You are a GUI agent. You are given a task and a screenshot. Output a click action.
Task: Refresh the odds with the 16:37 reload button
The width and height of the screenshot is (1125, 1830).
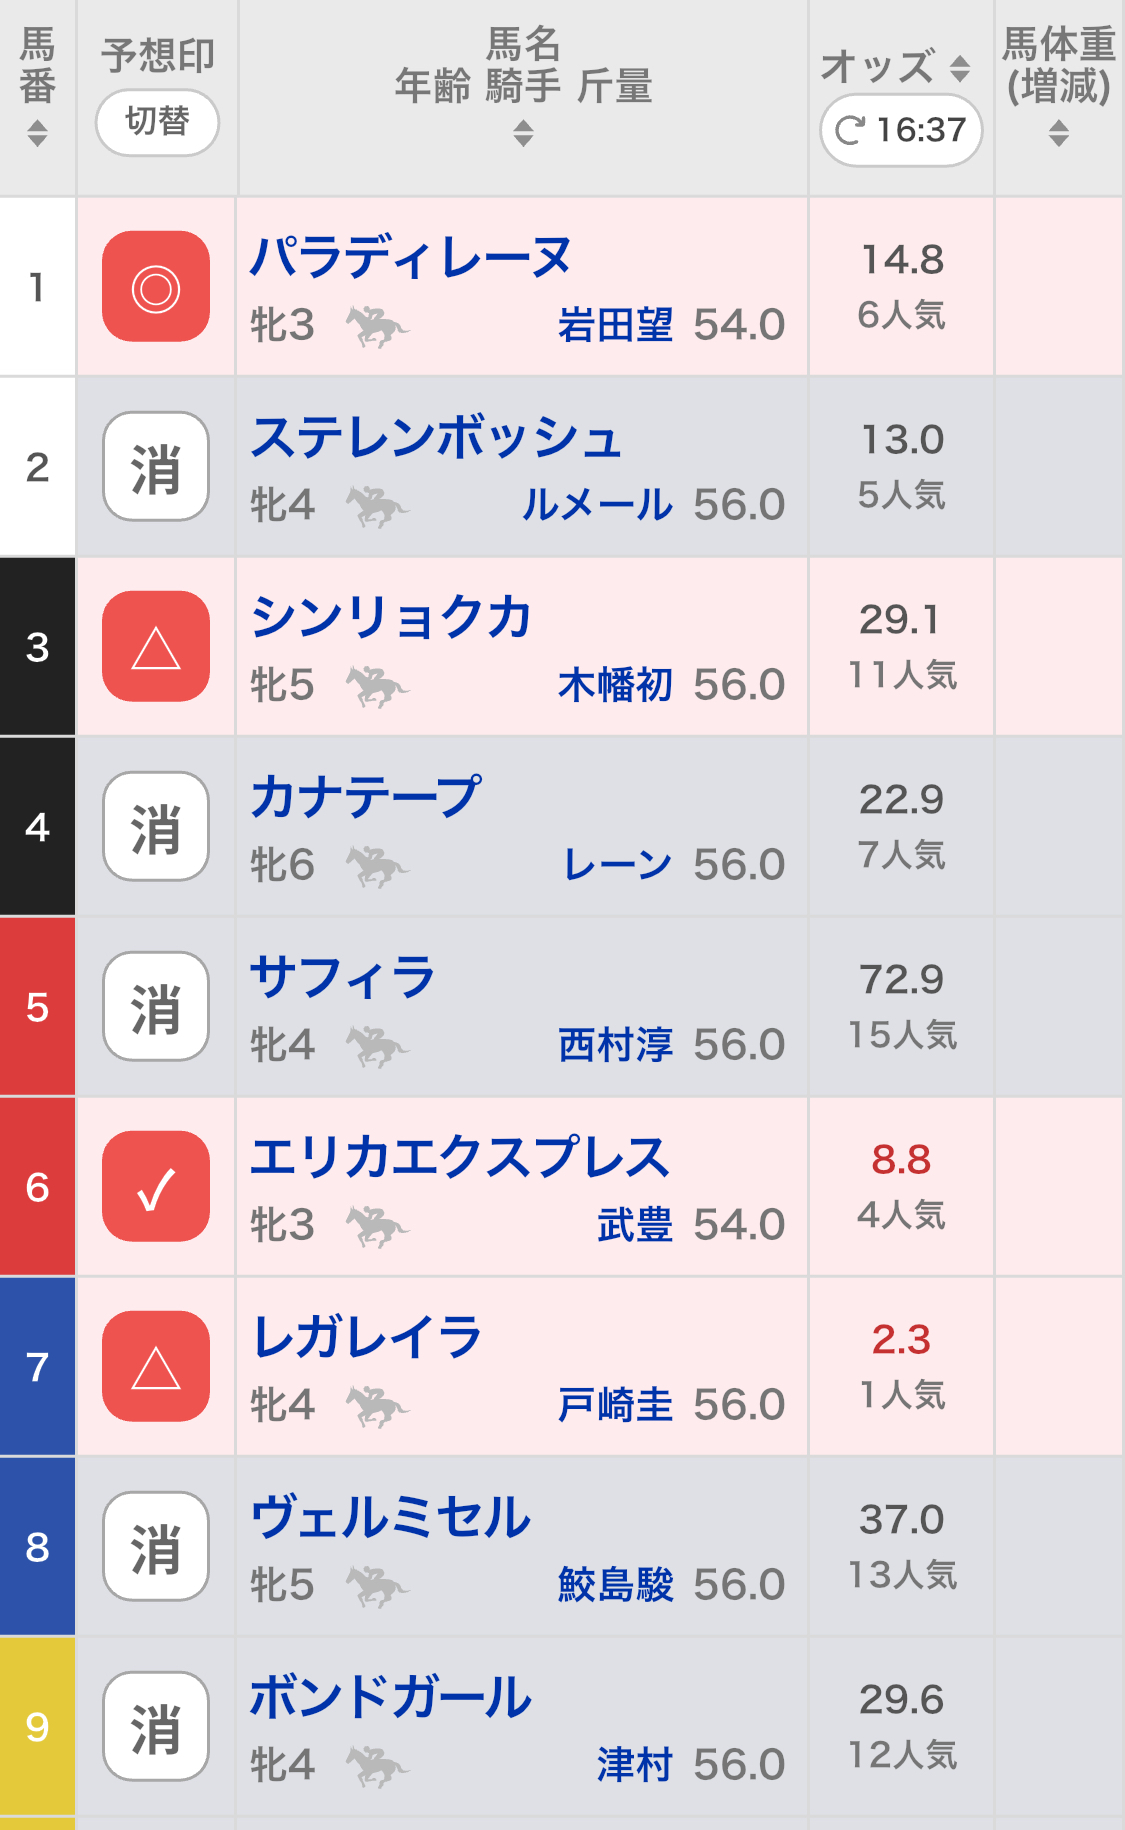tap(901, 130)
